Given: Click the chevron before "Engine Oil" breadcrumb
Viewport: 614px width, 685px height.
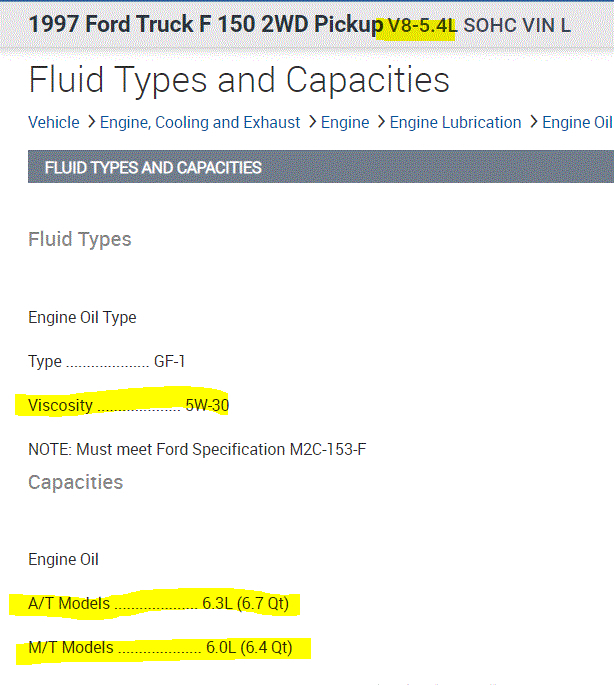Looking at the screenshot, I should point(532,123).
